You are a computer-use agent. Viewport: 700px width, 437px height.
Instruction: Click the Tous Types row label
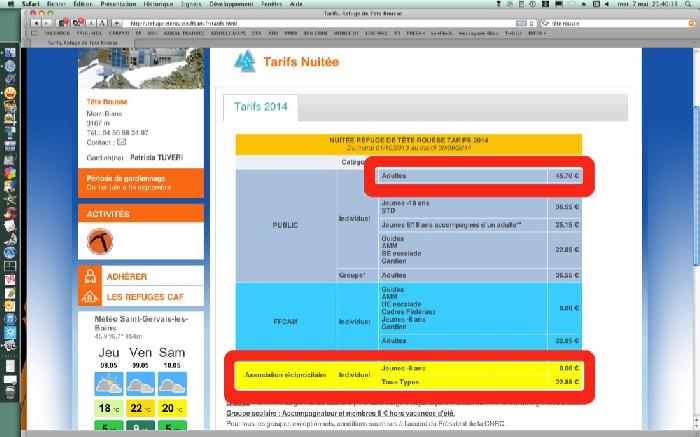click(x=400, y=382)
